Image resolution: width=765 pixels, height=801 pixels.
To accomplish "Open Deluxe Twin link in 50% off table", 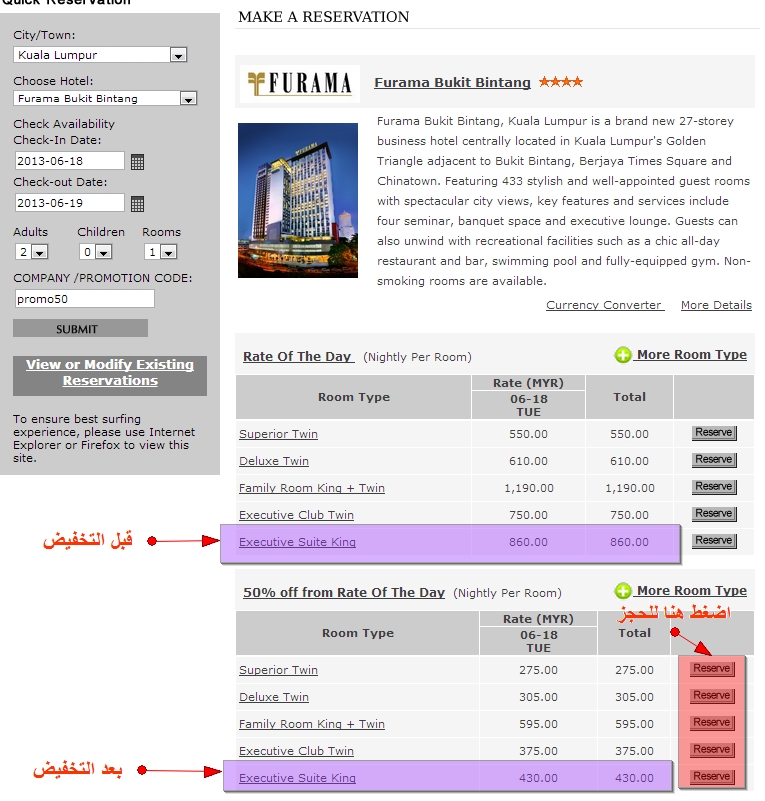I will tap(274, 697).
